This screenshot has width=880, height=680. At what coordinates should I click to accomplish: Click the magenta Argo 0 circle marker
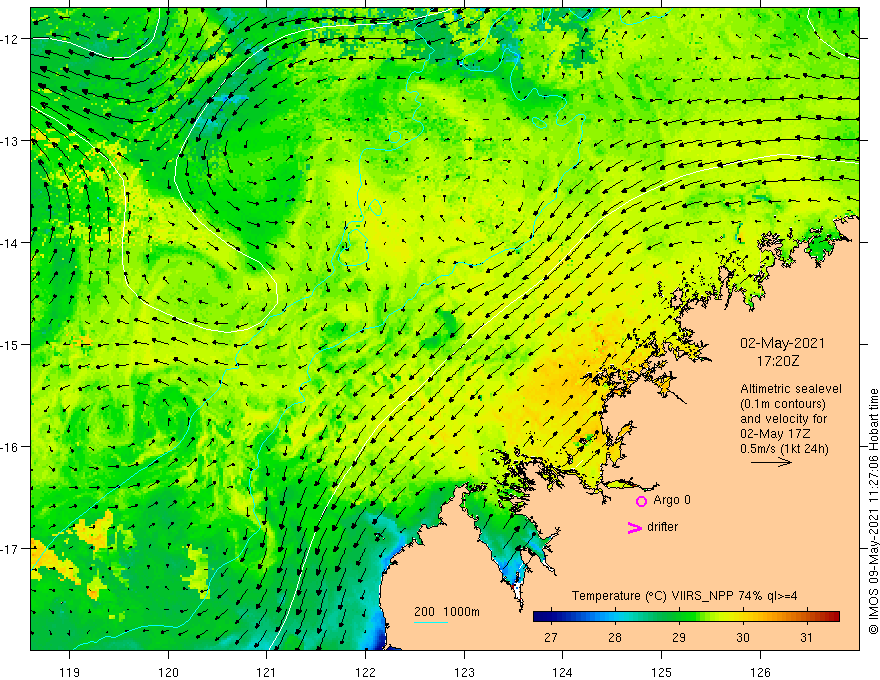(641, 501)
